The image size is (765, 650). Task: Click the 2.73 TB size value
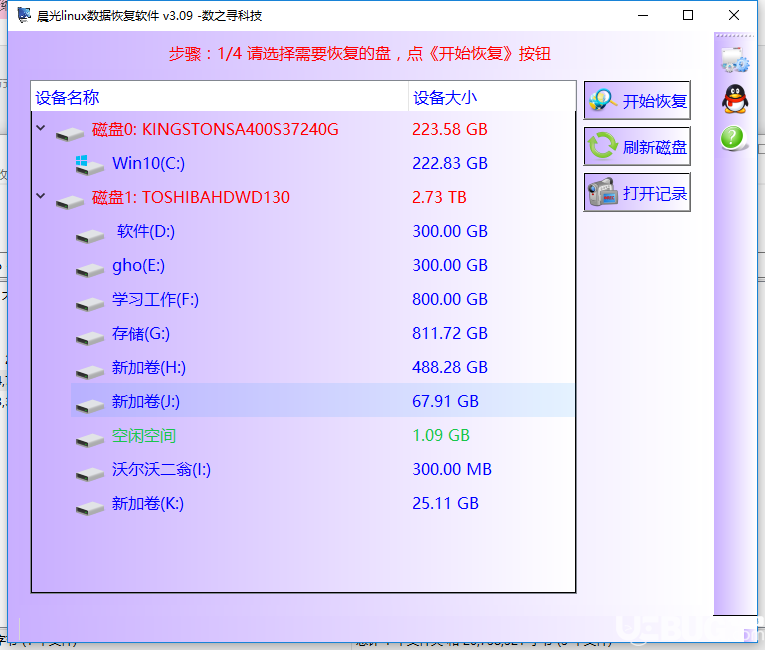tap(439, 197)
